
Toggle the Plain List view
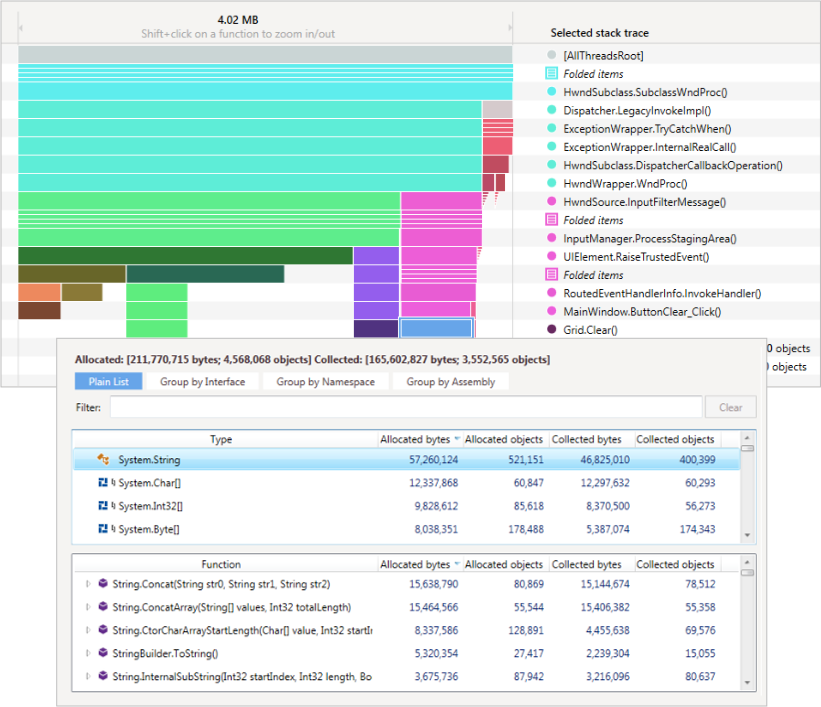[106, 381]
